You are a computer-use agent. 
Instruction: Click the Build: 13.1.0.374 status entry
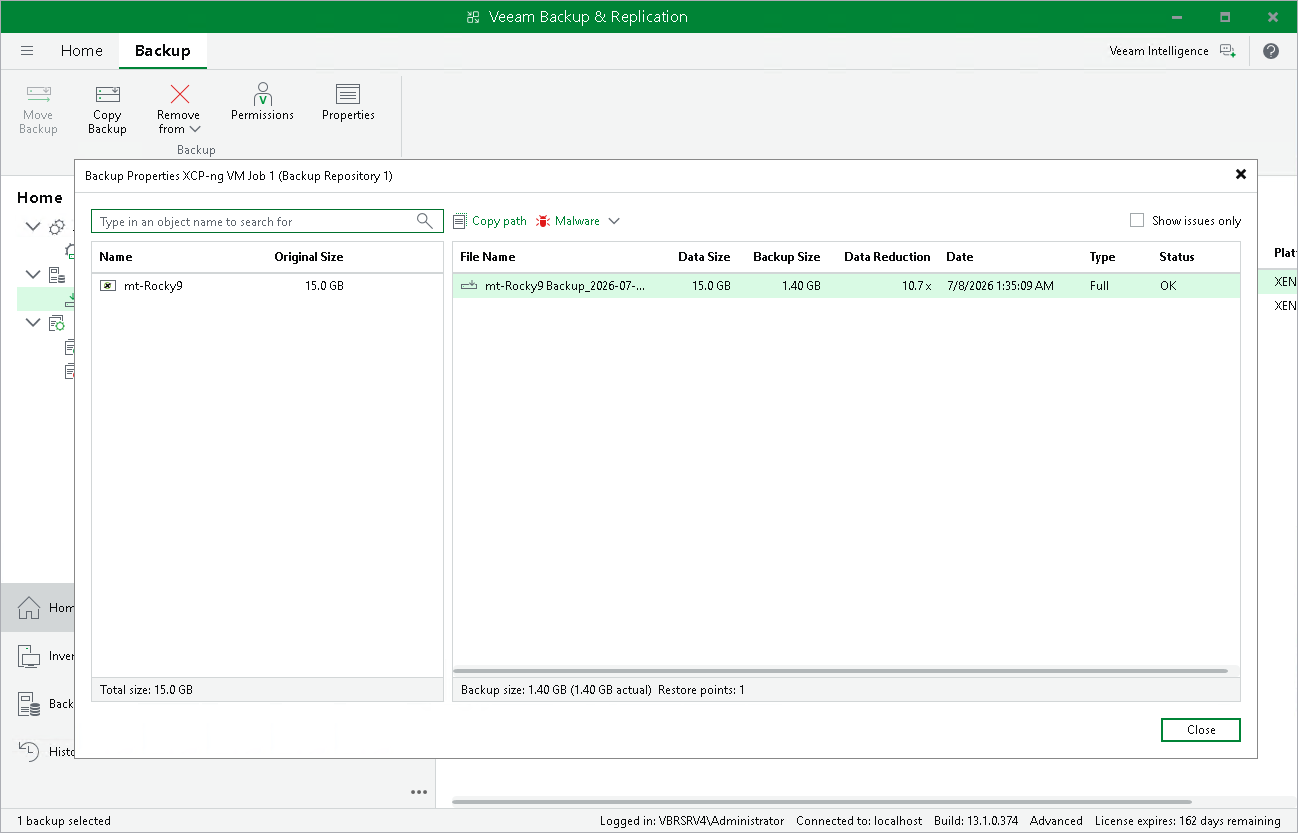click(974, 821)
